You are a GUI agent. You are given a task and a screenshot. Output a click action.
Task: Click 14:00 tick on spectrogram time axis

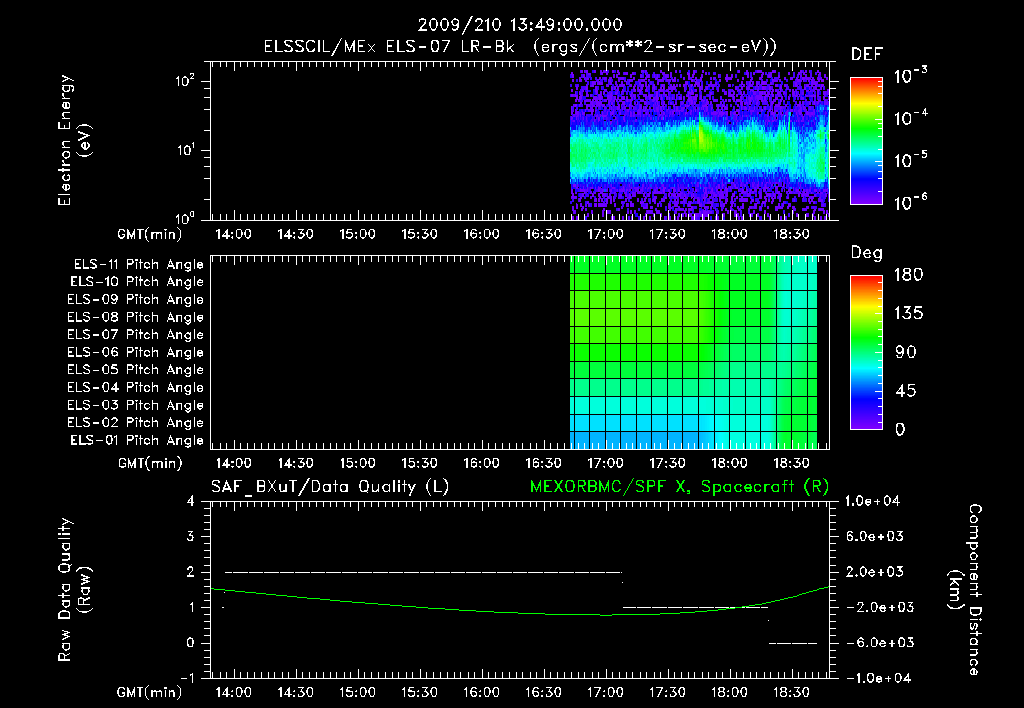(x=234, y=234)
